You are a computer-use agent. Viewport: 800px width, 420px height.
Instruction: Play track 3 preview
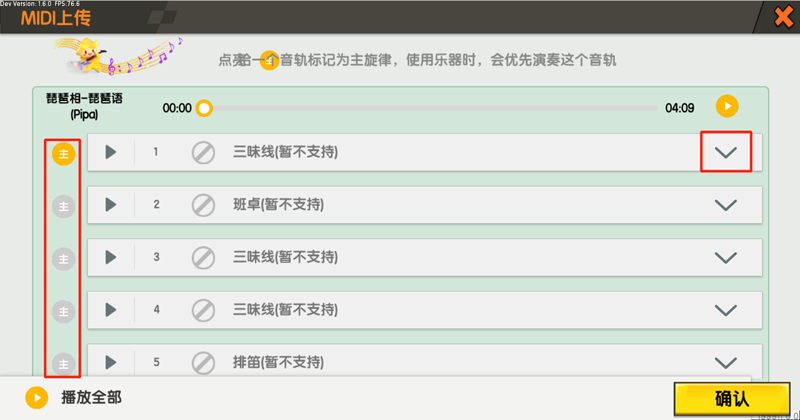(111, 257)
